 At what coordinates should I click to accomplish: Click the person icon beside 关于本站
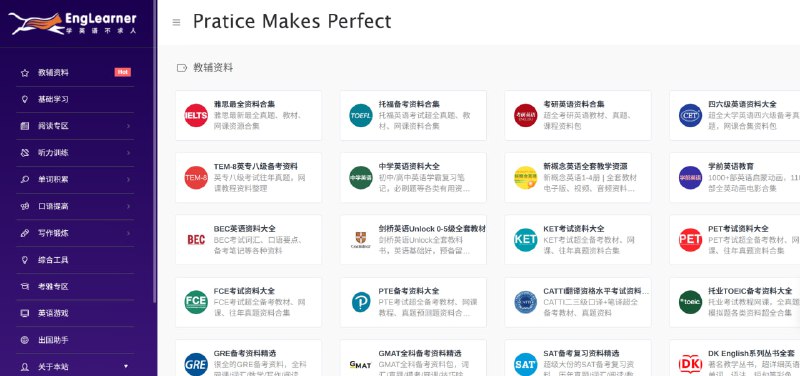24,367
